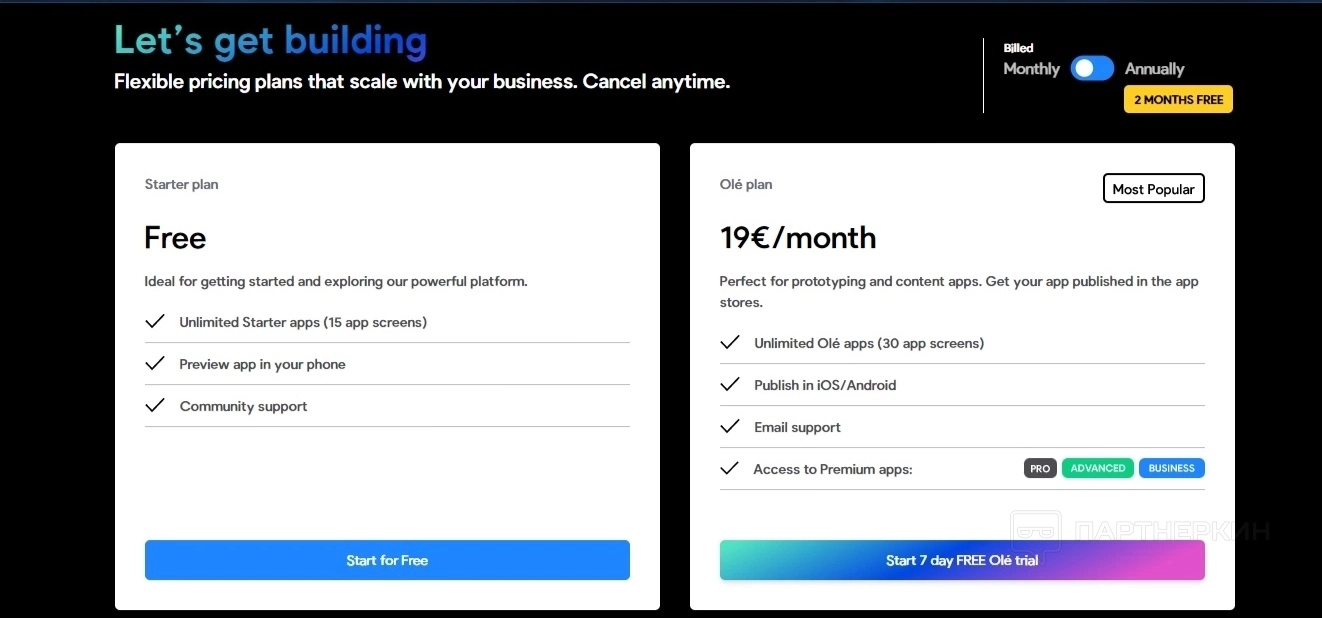
Task: Click checkmark beside Unlimited Starter apps
Action: tap(155, 322)
